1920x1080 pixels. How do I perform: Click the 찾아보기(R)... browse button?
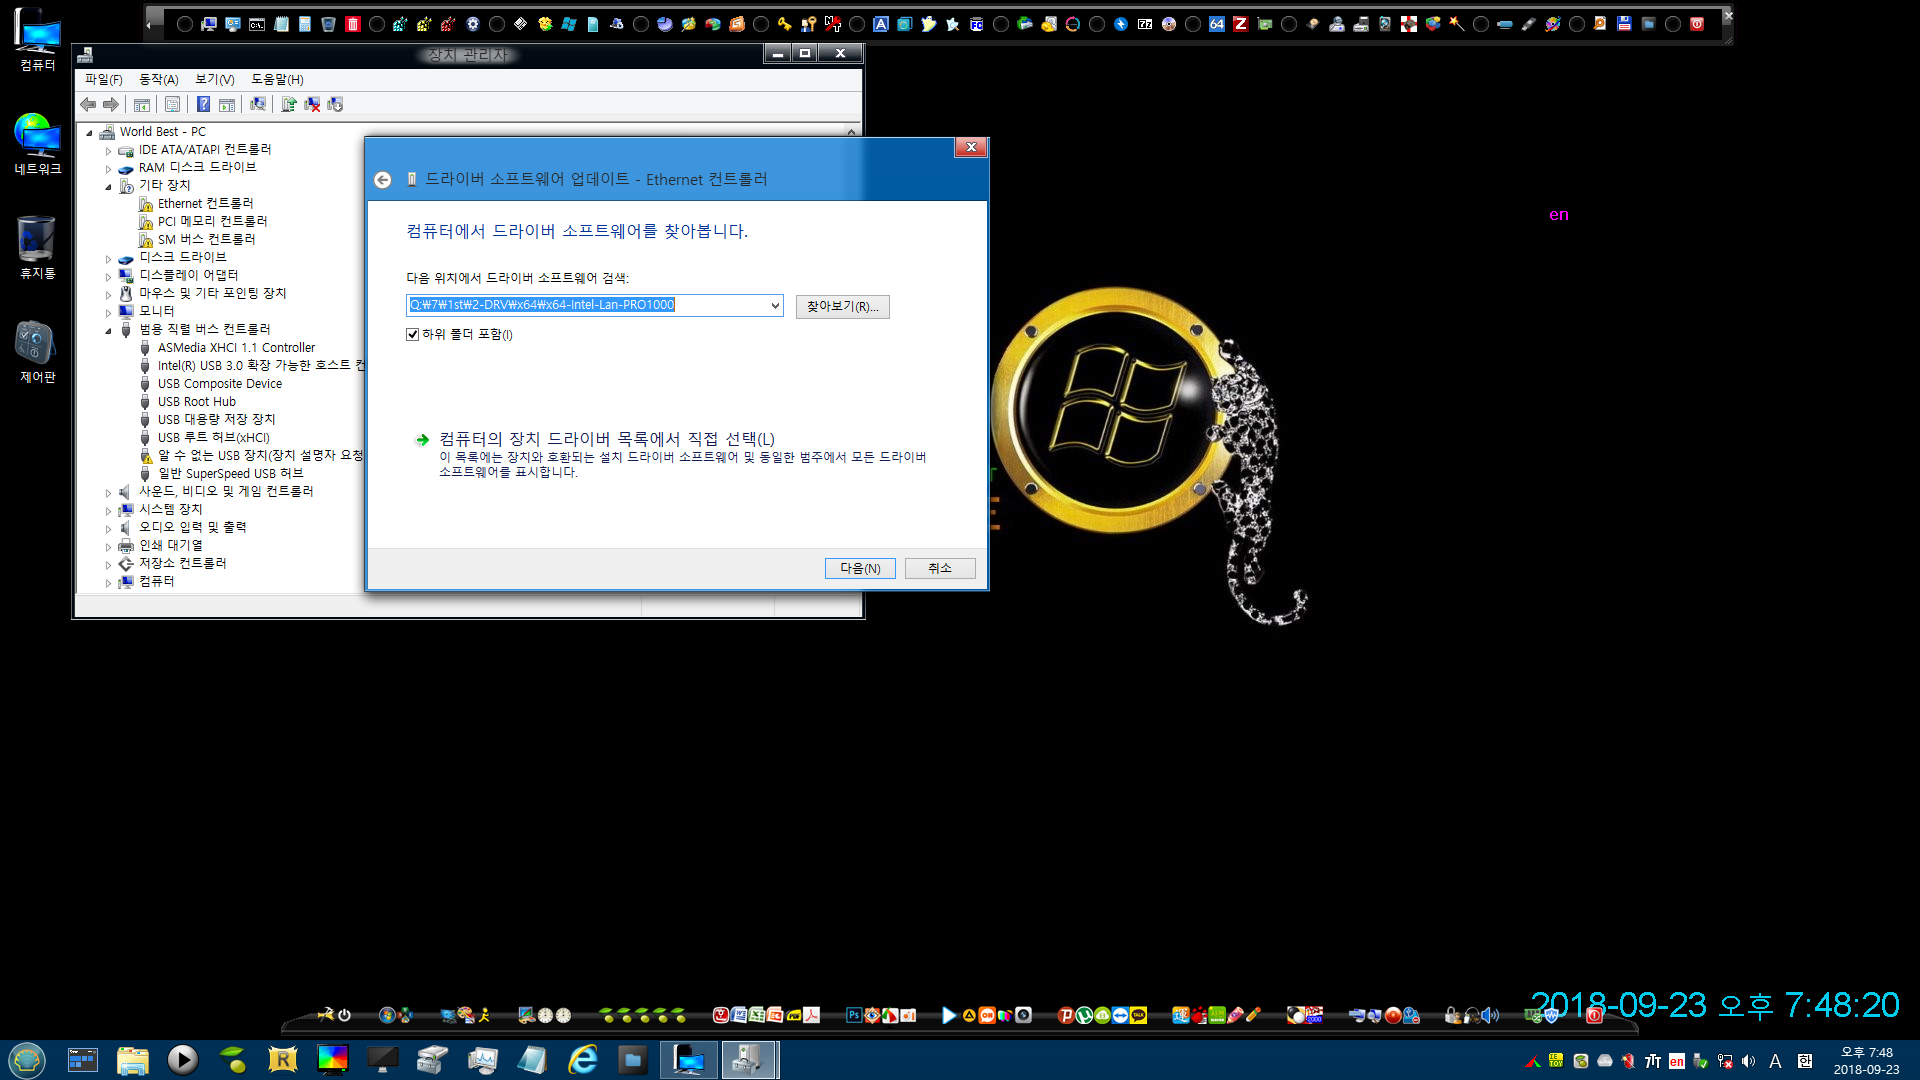[842, 306]
